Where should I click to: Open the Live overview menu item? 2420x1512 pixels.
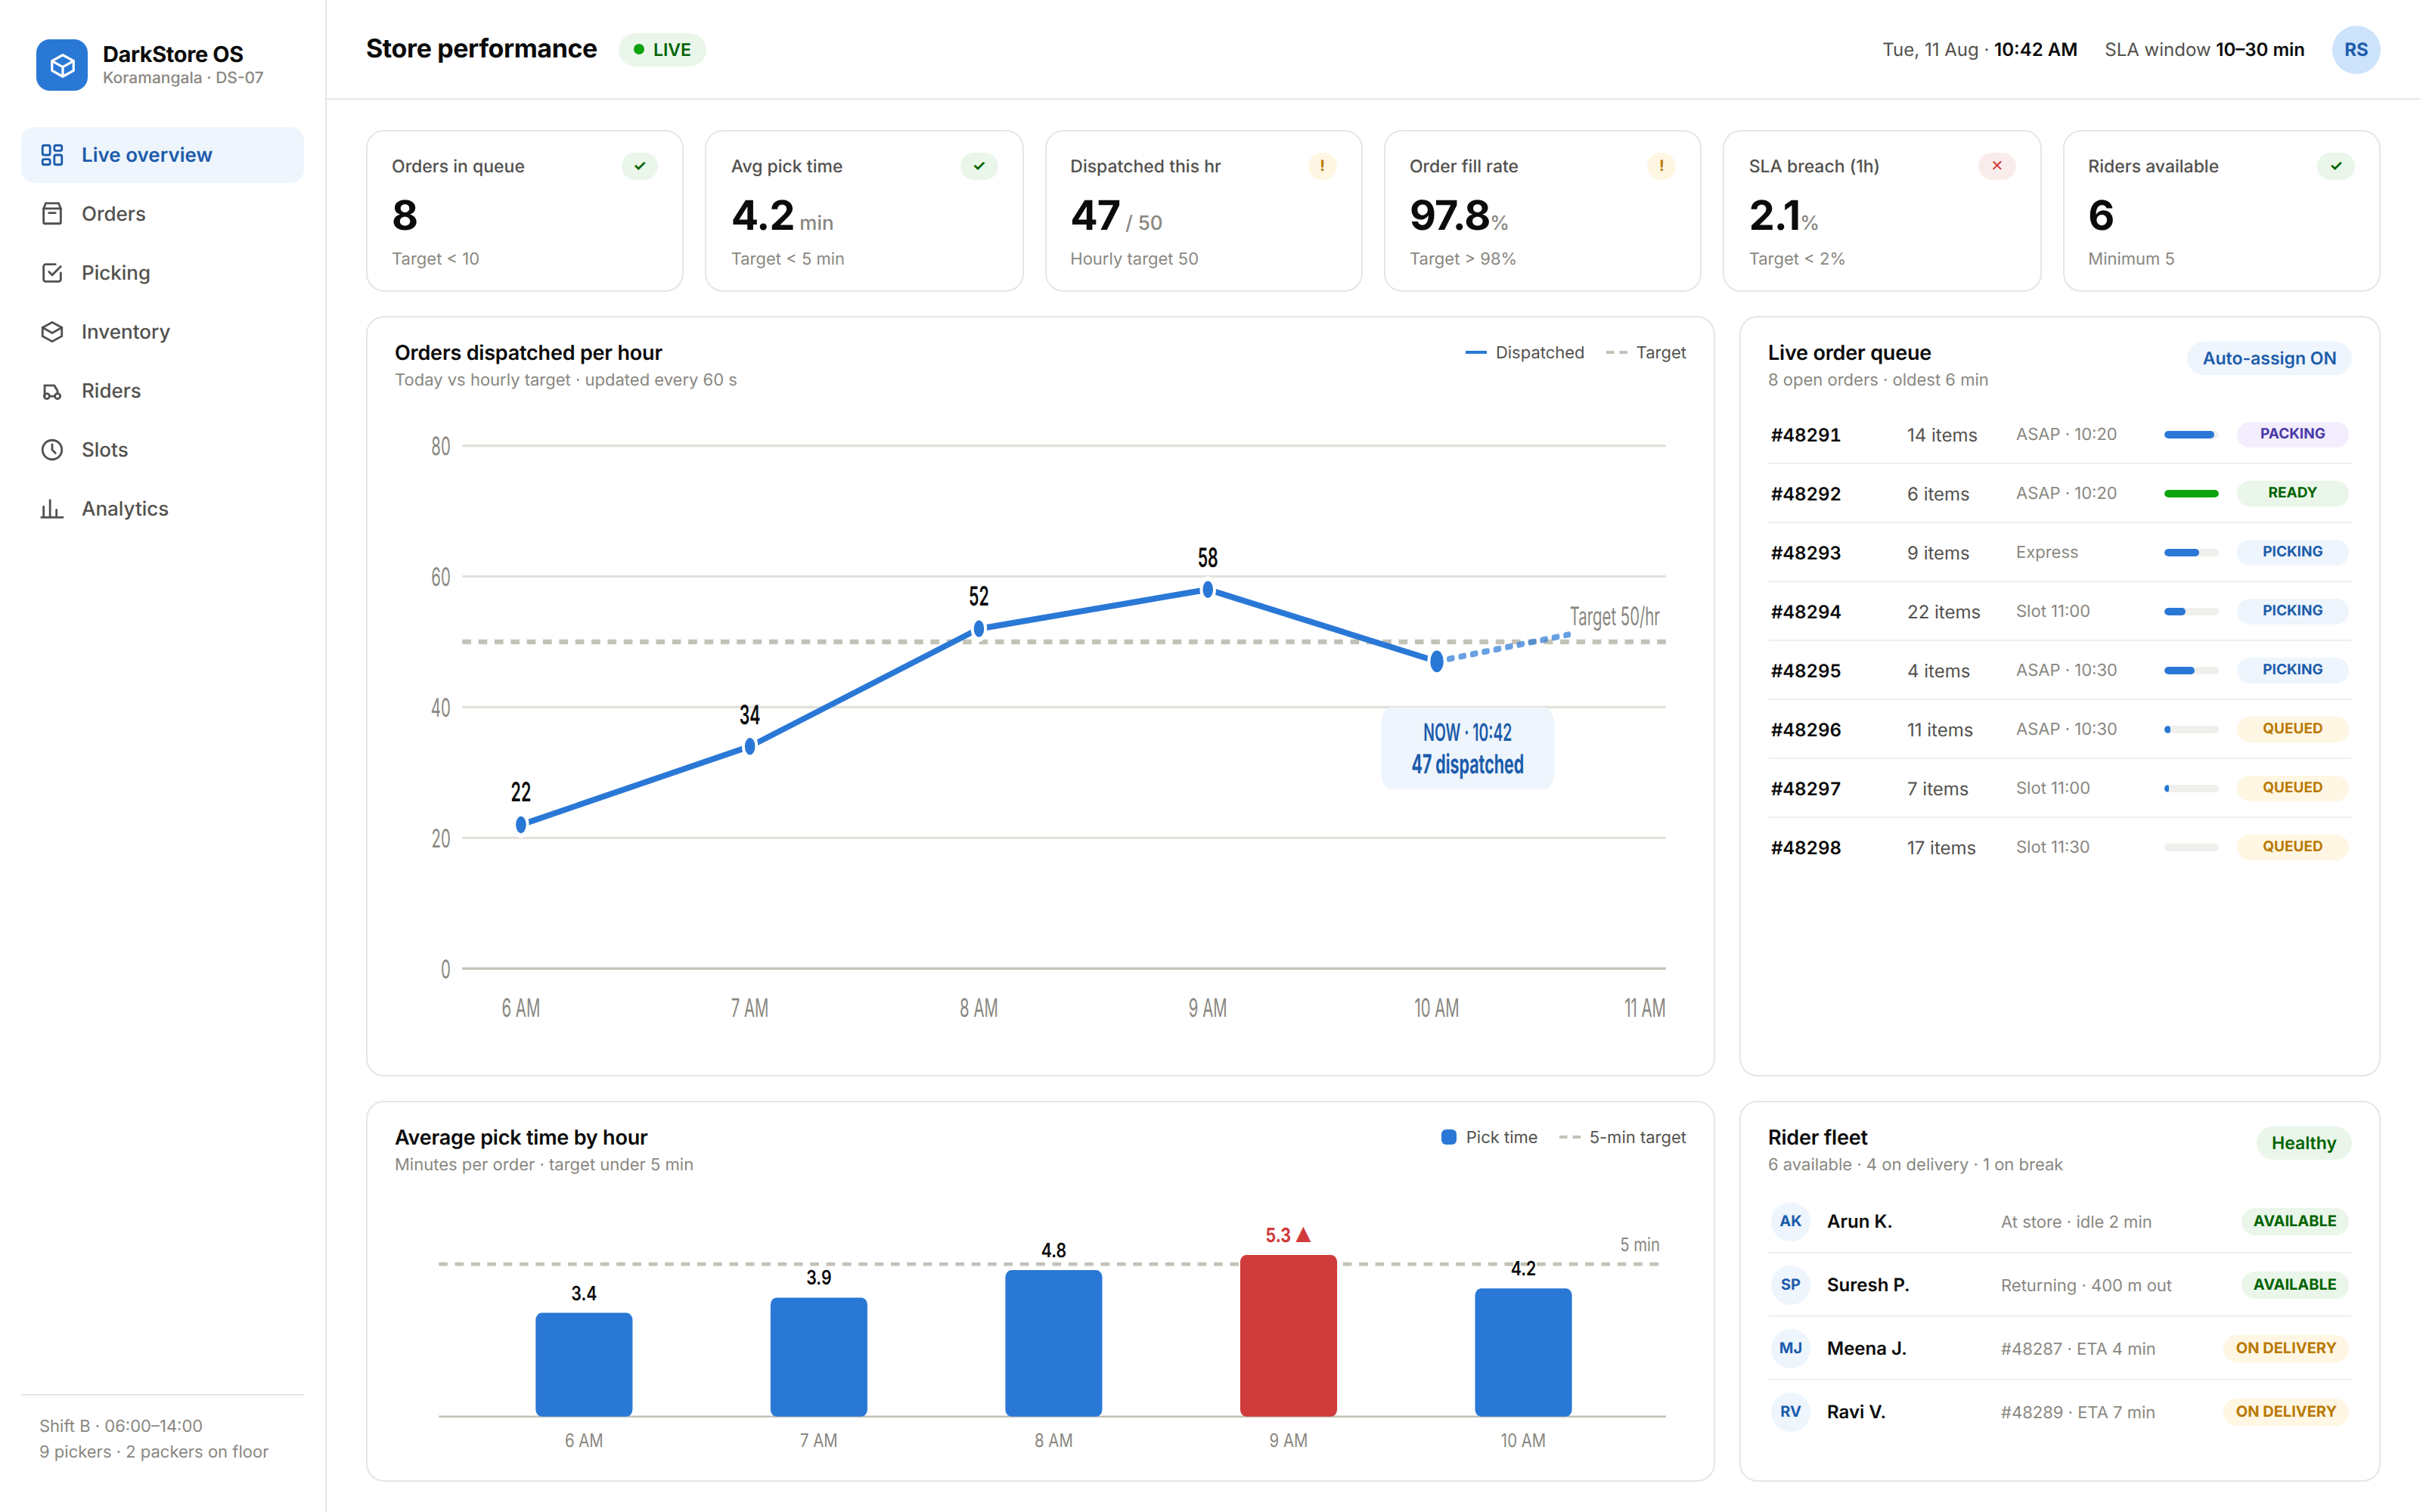(x=162, y=155)
